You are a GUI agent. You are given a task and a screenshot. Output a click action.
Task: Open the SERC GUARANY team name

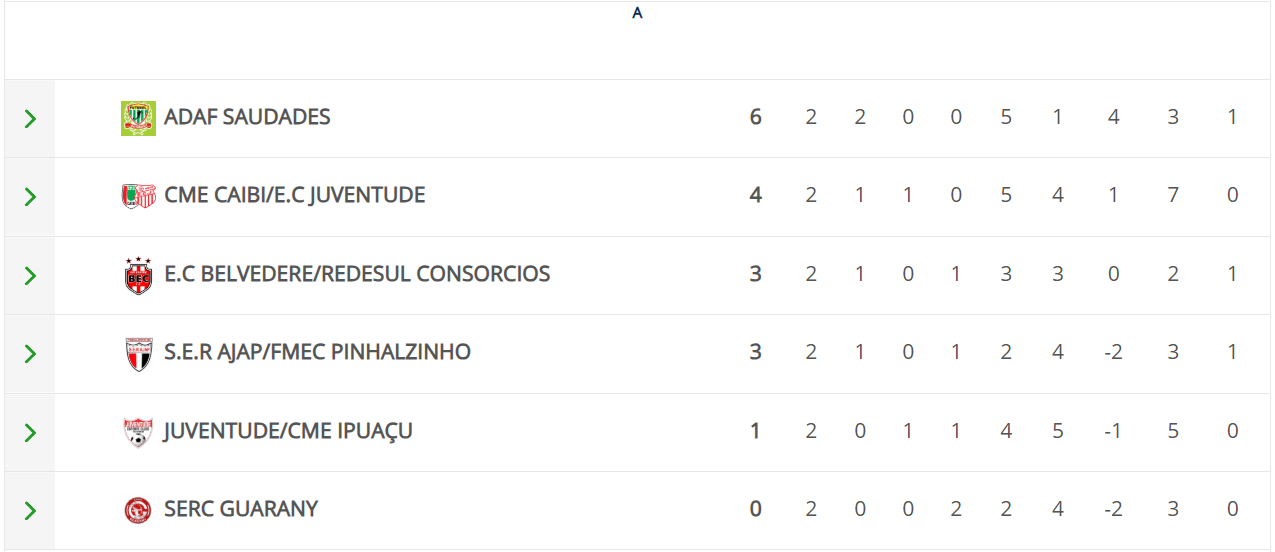(241, 509)
